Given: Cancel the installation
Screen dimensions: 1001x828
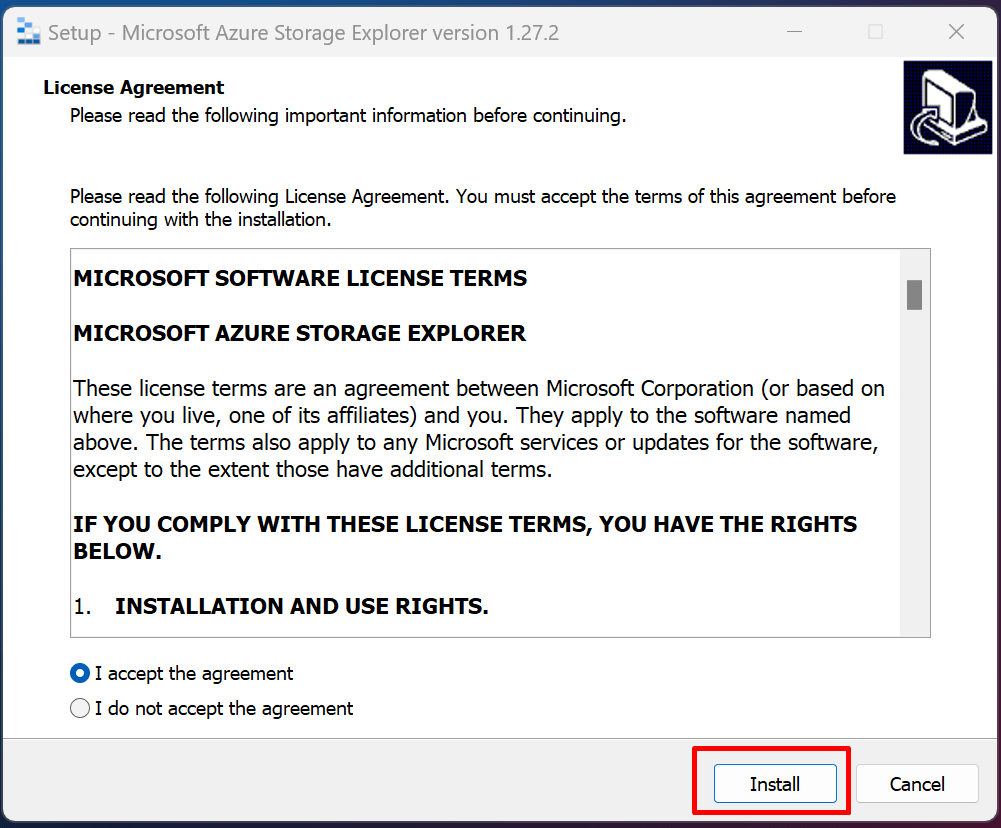Looking at the screenshot, I should click(x=916, y=783).
